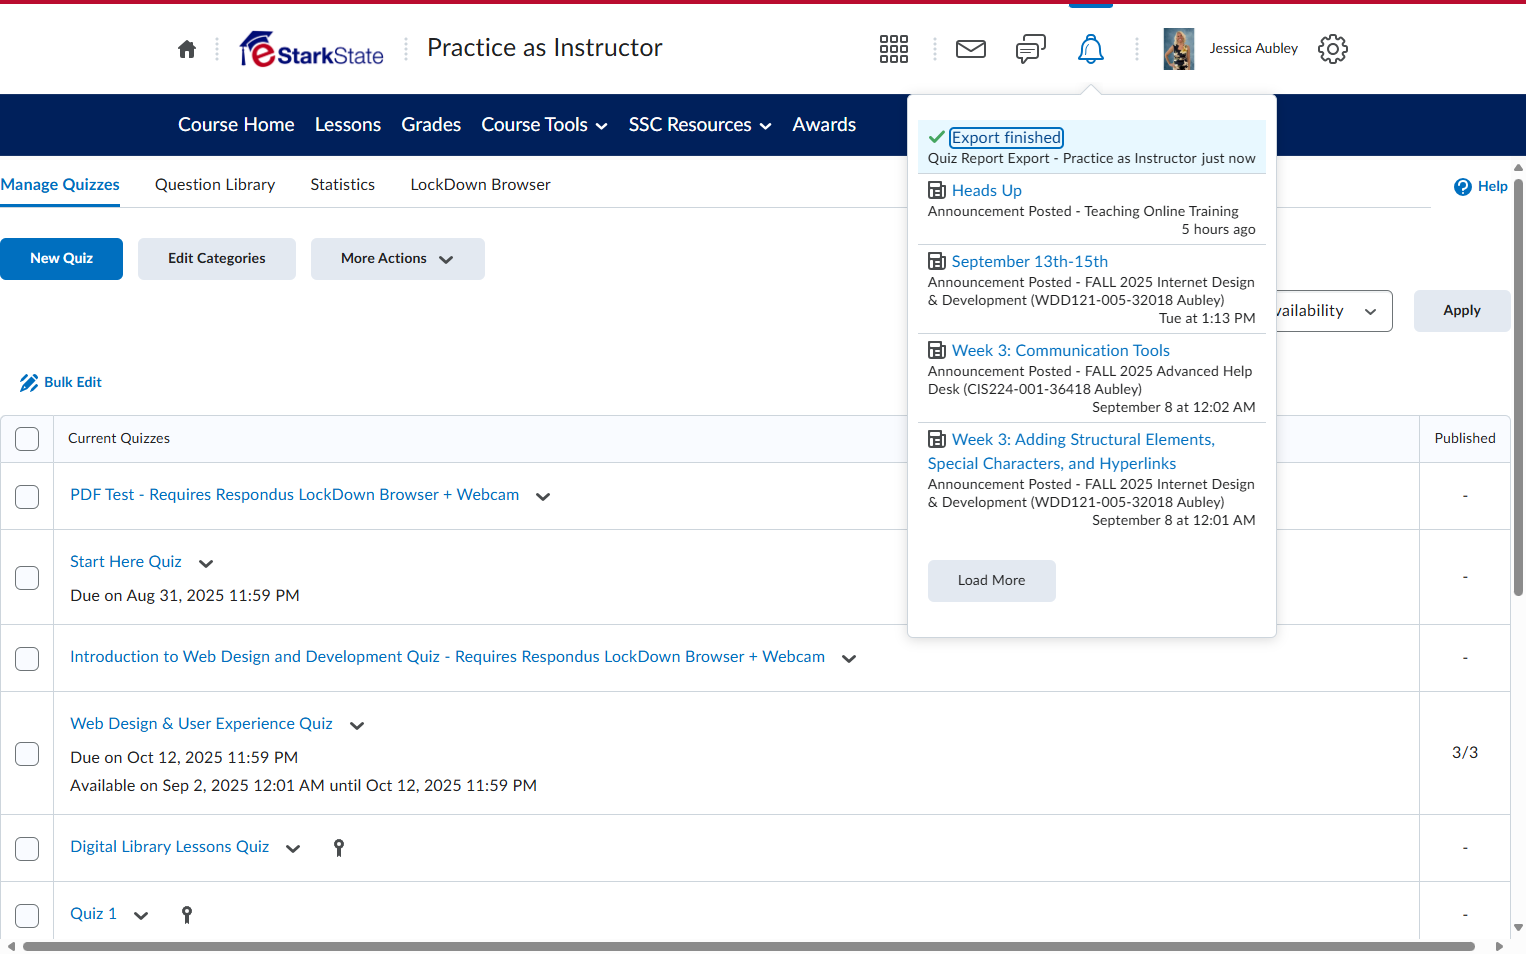The image size is (1526, 954).
Task: Tick the select-all Current Quizzes checkbox
Action: pyautogui.click(x=27, y=439)
